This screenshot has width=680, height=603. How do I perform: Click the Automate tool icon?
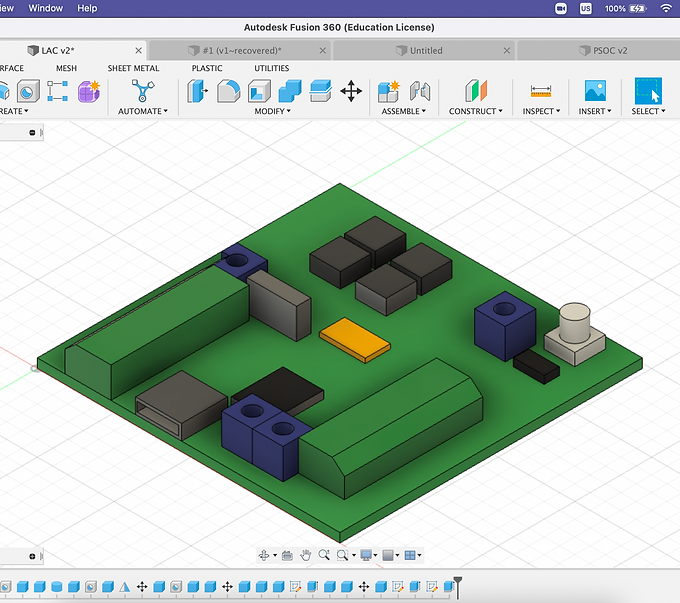(143, 91)
